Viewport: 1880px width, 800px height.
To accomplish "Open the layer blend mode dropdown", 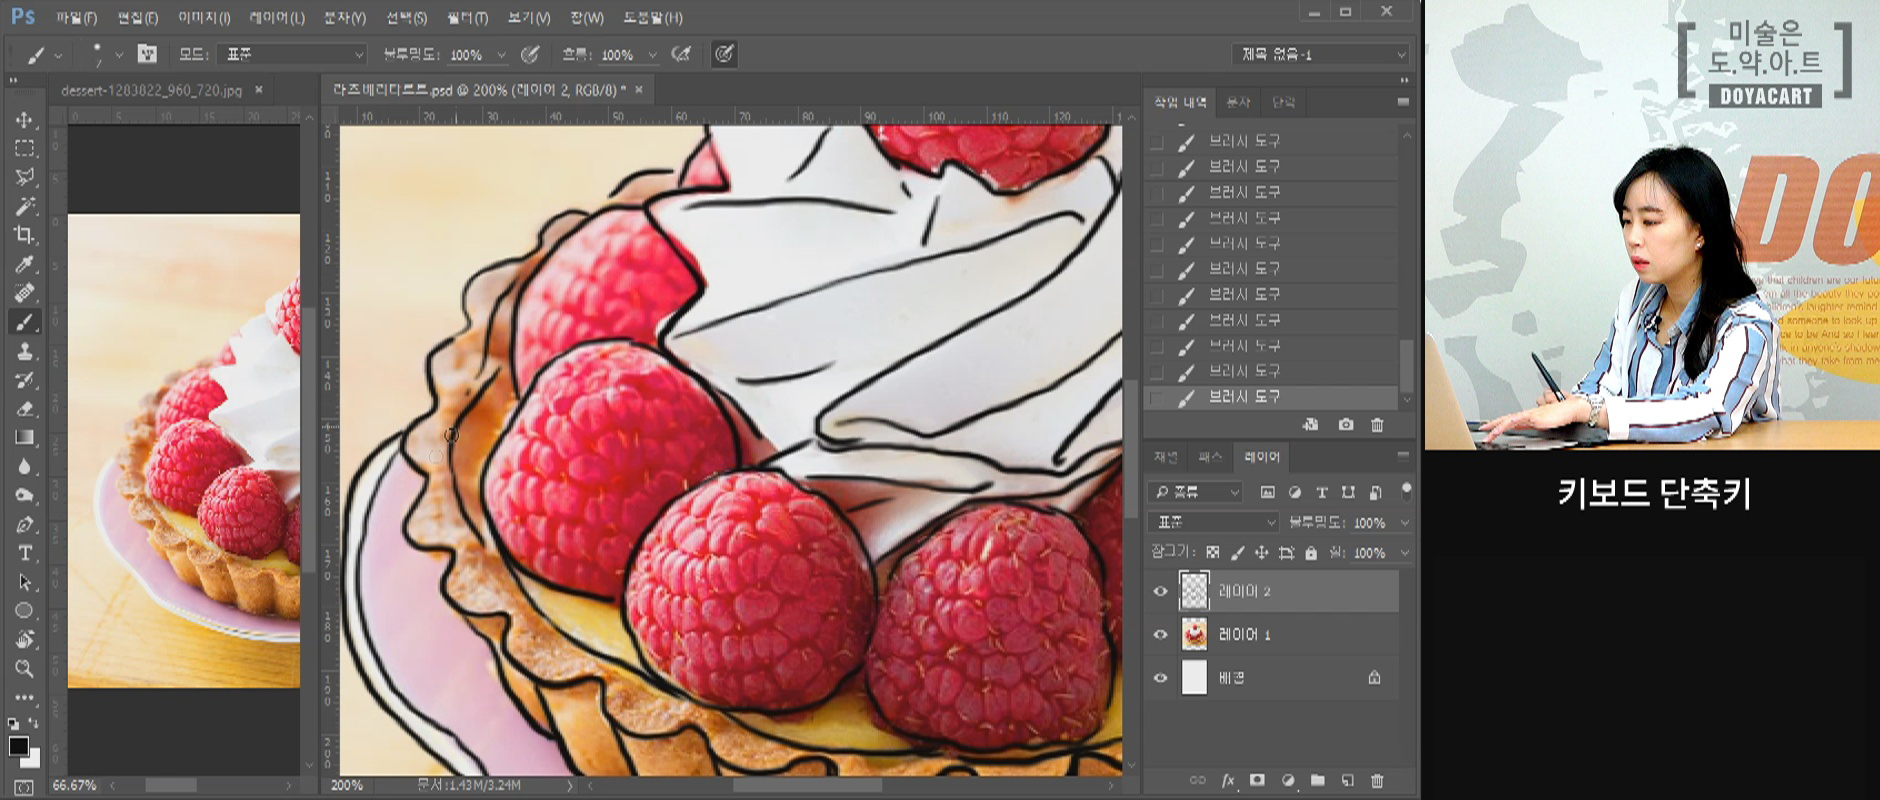I will pos(1214,522).
